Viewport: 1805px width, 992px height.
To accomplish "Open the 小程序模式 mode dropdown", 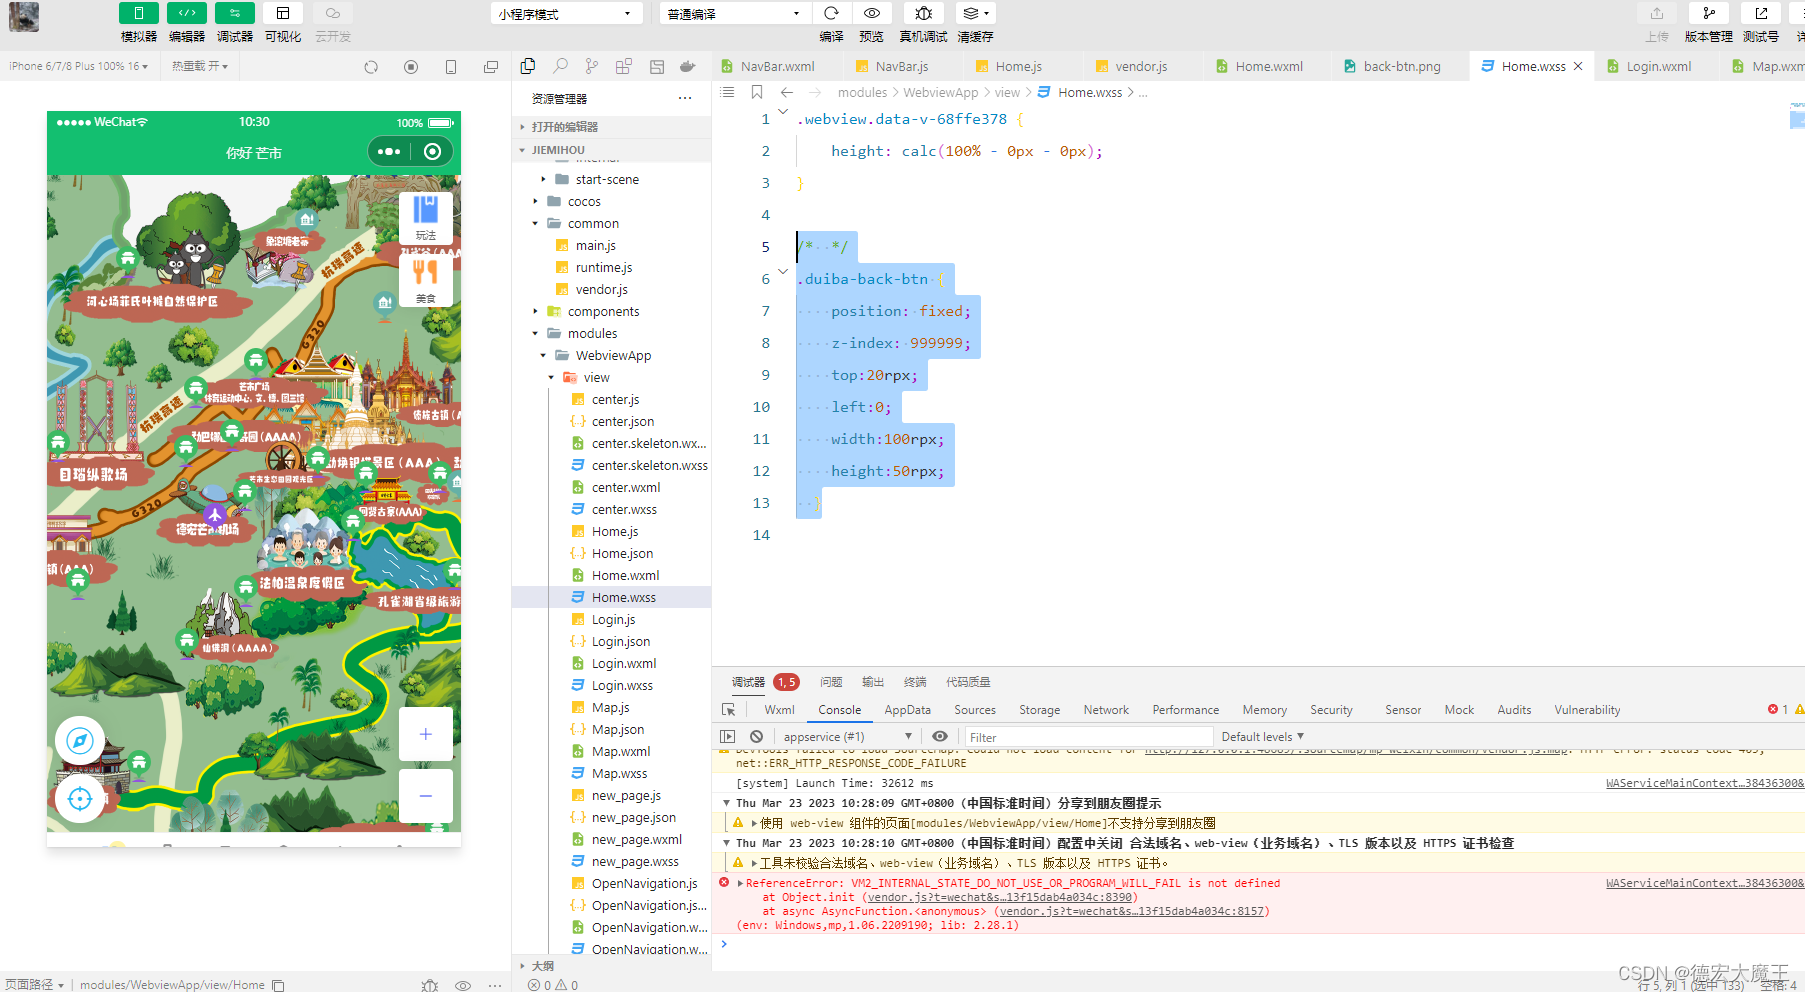I will click(x=566, y=13).
